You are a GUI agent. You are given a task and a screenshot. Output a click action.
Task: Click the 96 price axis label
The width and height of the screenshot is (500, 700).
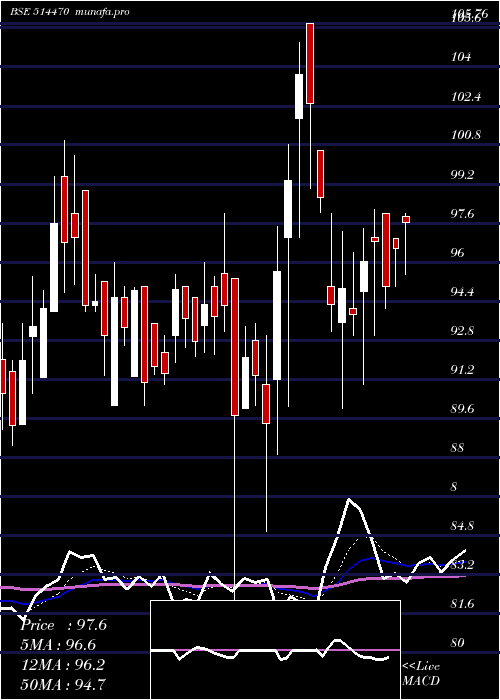pos(459,252)
